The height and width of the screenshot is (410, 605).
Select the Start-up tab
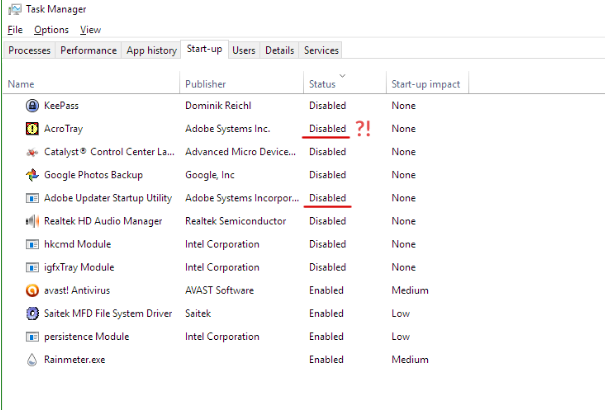pos(204,49)
